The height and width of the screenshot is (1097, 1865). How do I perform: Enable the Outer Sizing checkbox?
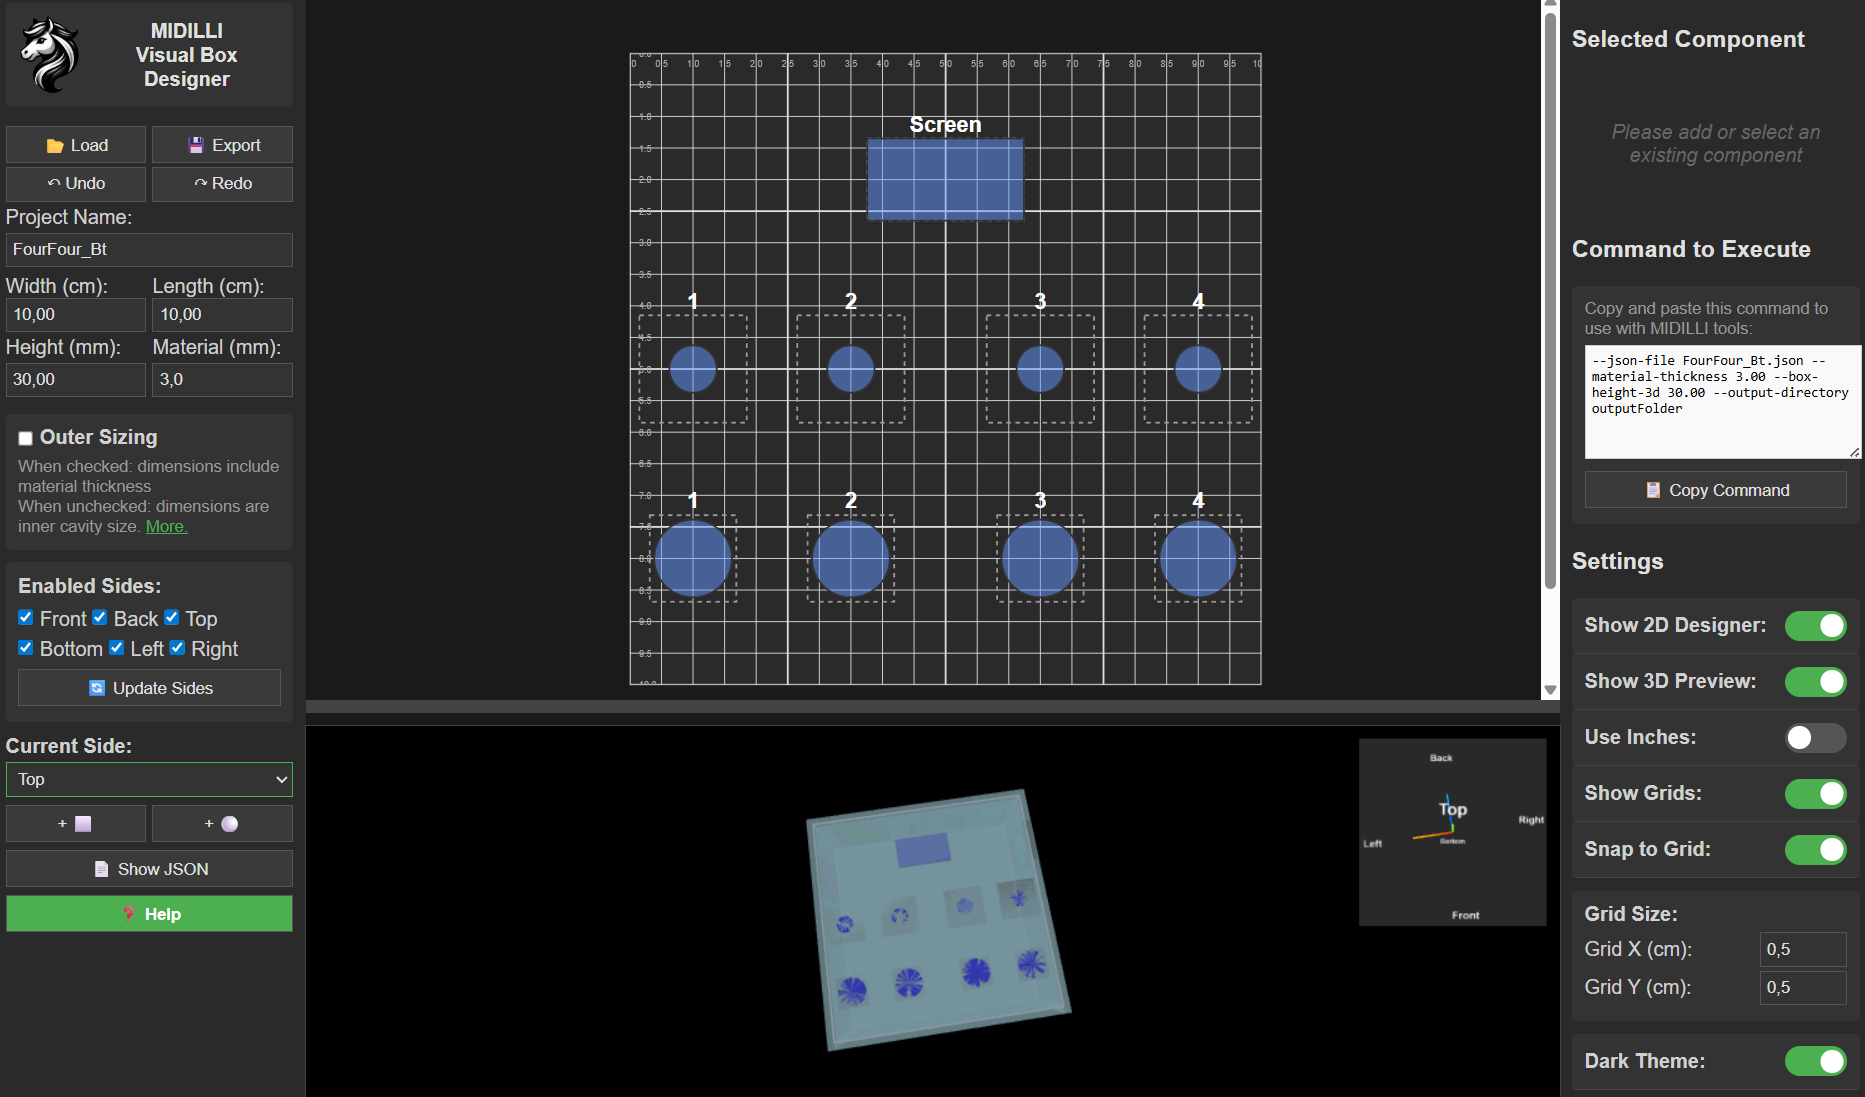(26, 438)
